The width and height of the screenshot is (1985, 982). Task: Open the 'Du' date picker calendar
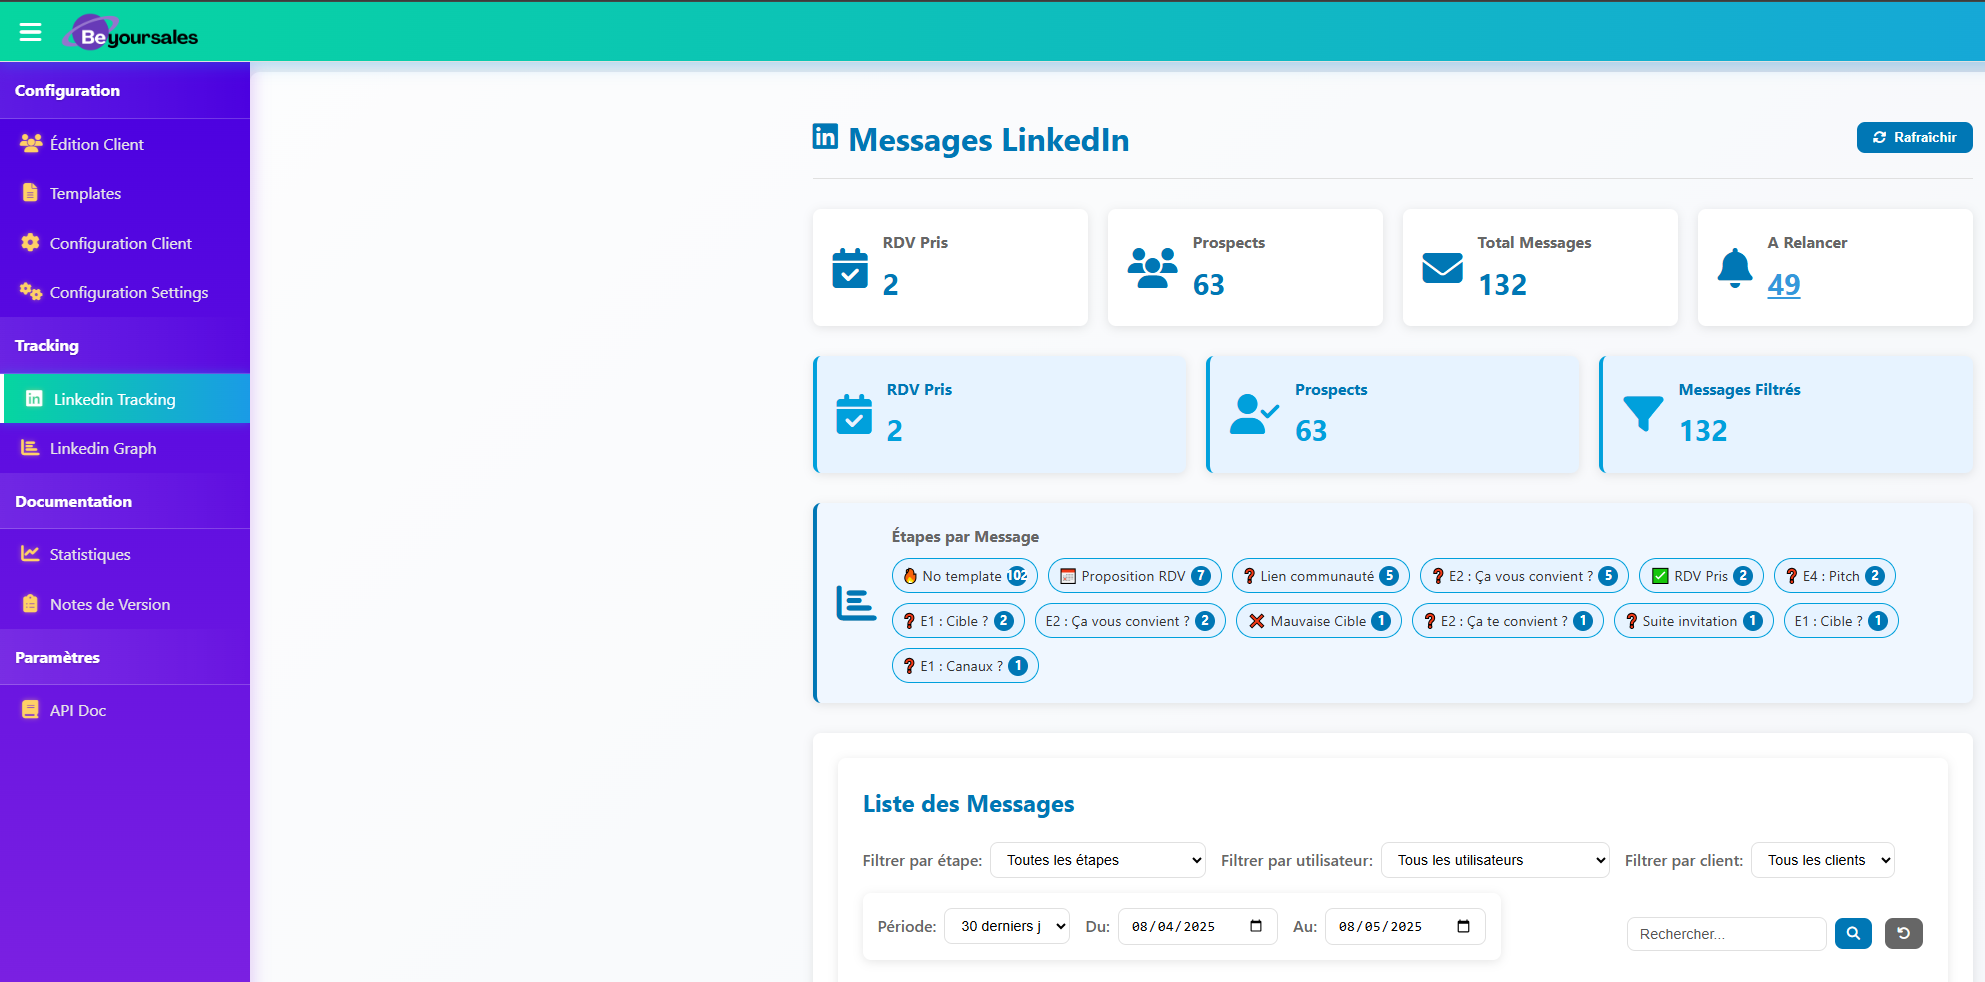pos(1257,926)
